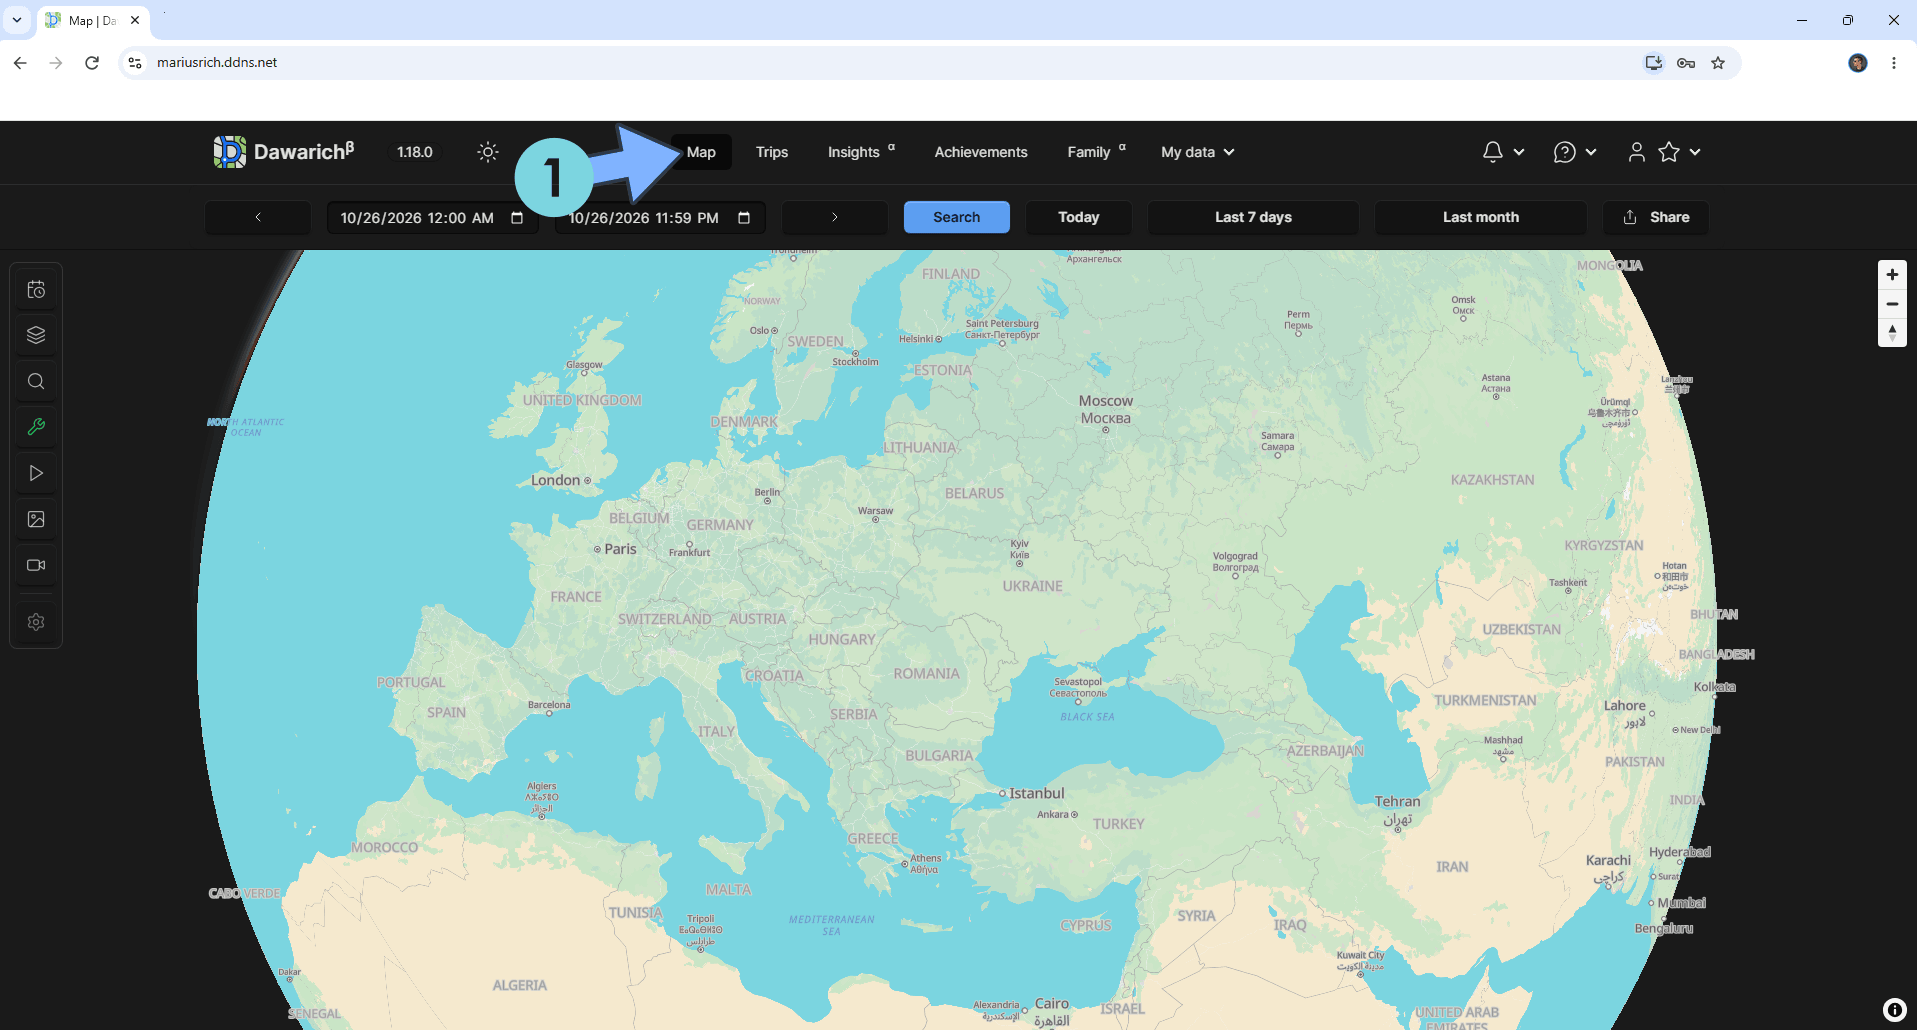Open the Trips tab
Viewport: 1917px width, 1030px height.
(x=772, y=152)
